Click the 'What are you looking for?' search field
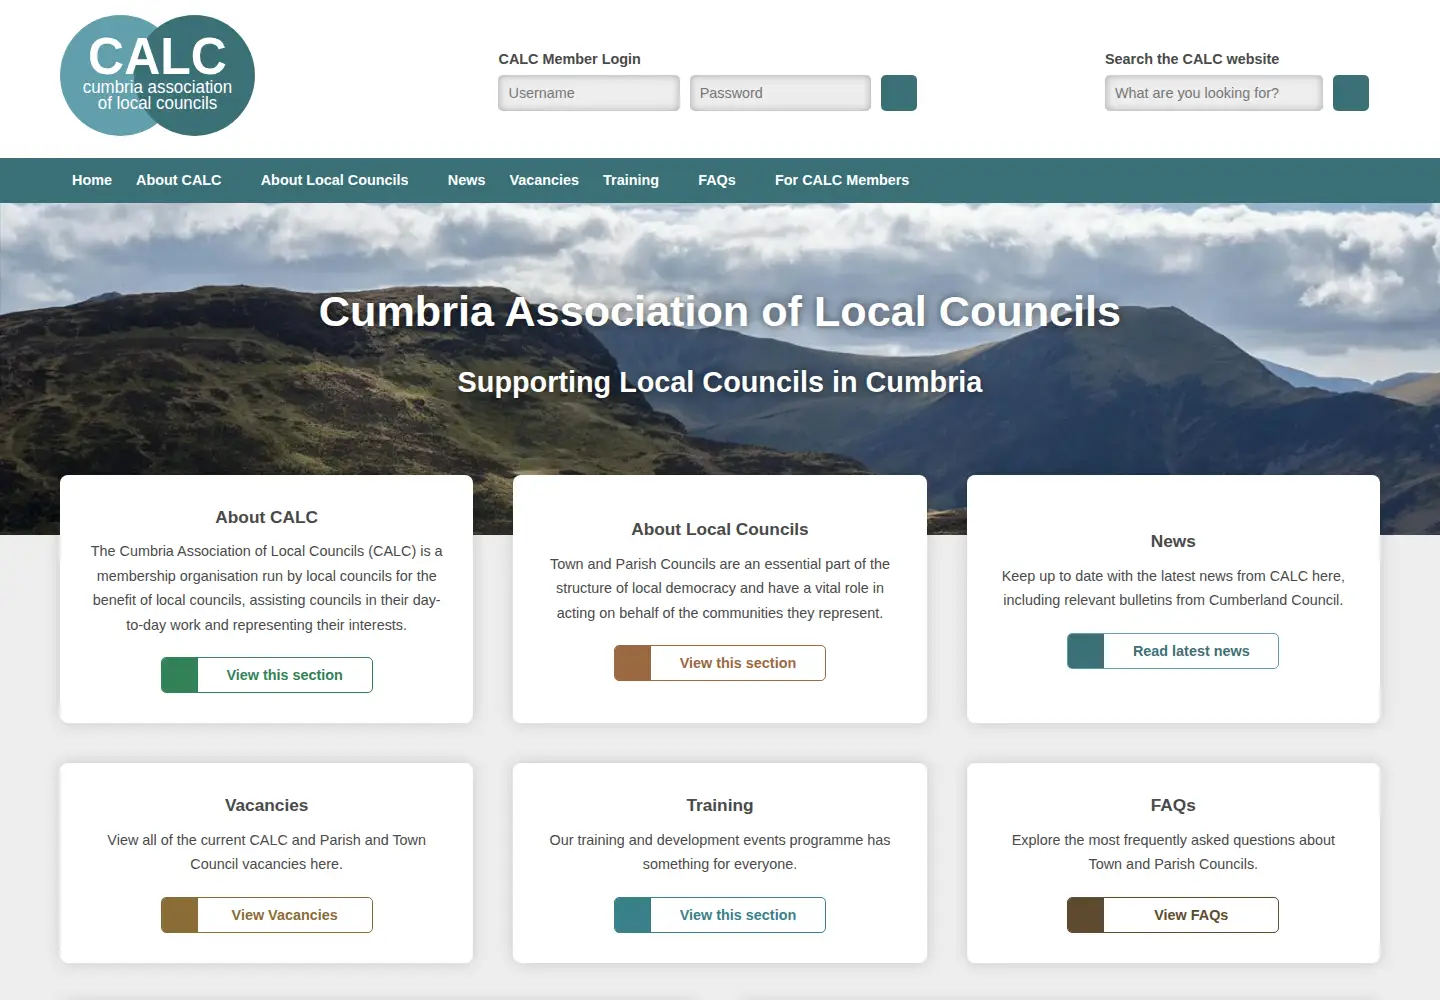The image size is (1440, 1000). pyautogui.click(x=1214, y=93)
